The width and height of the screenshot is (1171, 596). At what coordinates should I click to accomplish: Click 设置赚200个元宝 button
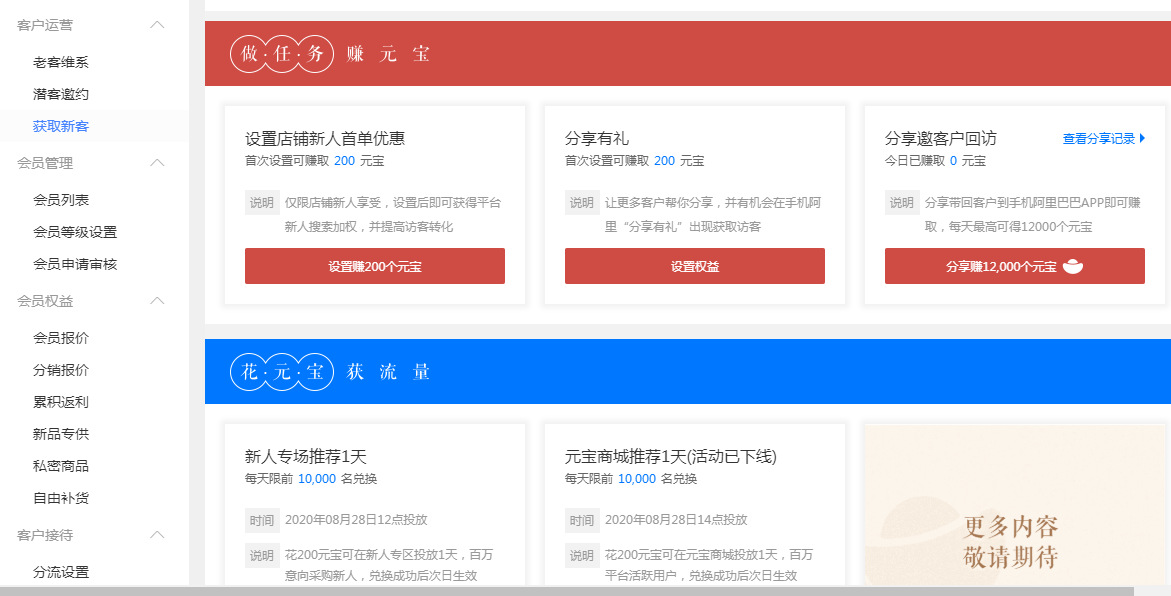[375, 266]
